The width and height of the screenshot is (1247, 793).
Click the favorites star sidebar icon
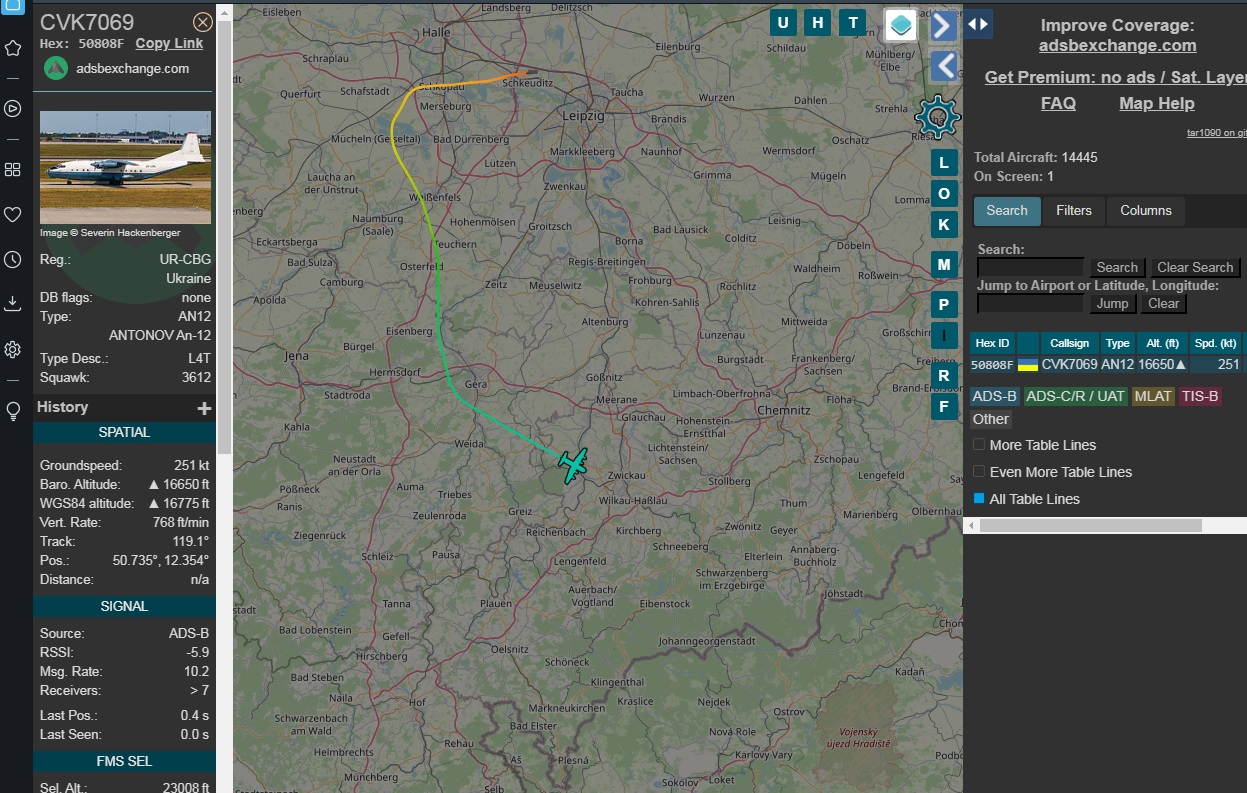click(13, 48)
